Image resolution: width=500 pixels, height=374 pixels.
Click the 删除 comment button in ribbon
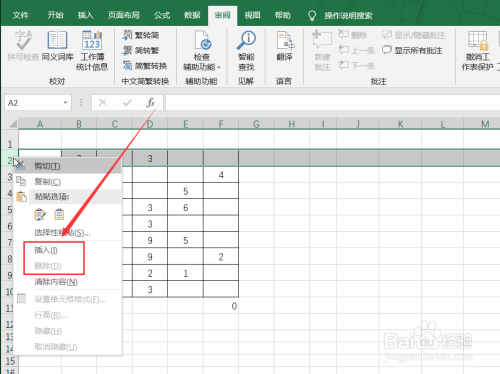pos(353,35)
